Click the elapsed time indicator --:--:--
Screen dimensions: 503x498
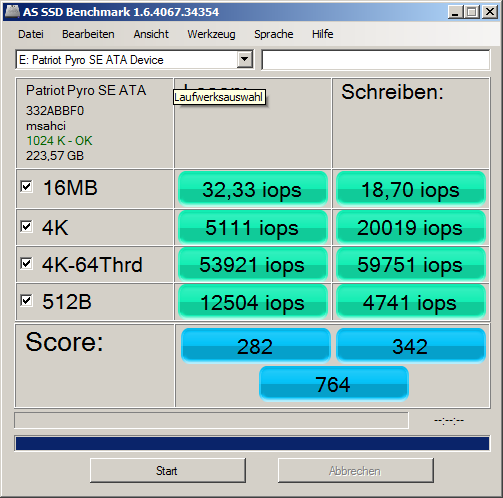[x=449, y=420]
